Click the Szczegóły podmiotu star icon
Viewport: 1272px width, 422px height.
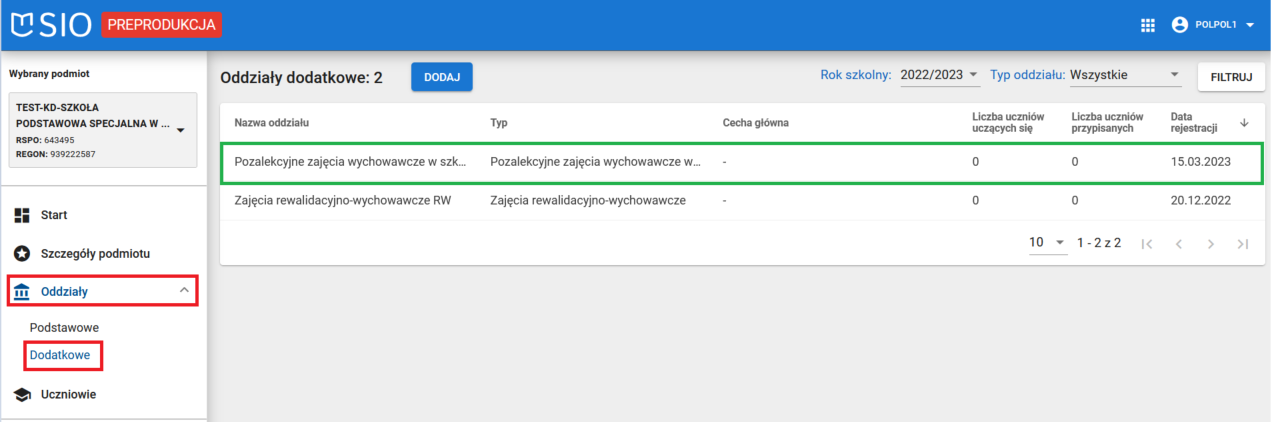[22, 253]
